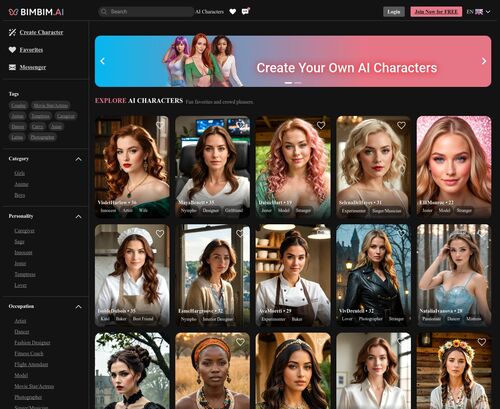
Task: Open Messenger via the sidebar envelope icon
Action: click(12, 67)
